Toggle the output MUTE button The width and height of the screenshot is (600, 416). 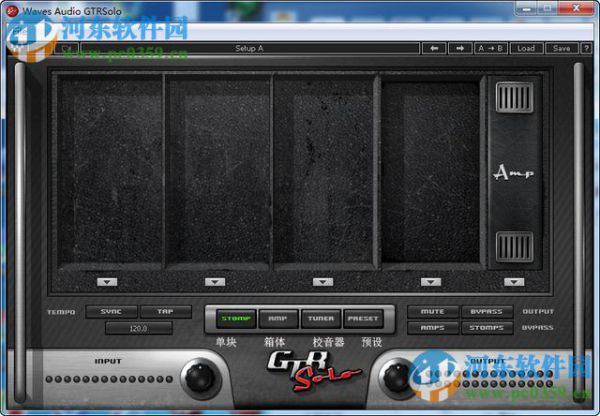[x=433, y=312]
